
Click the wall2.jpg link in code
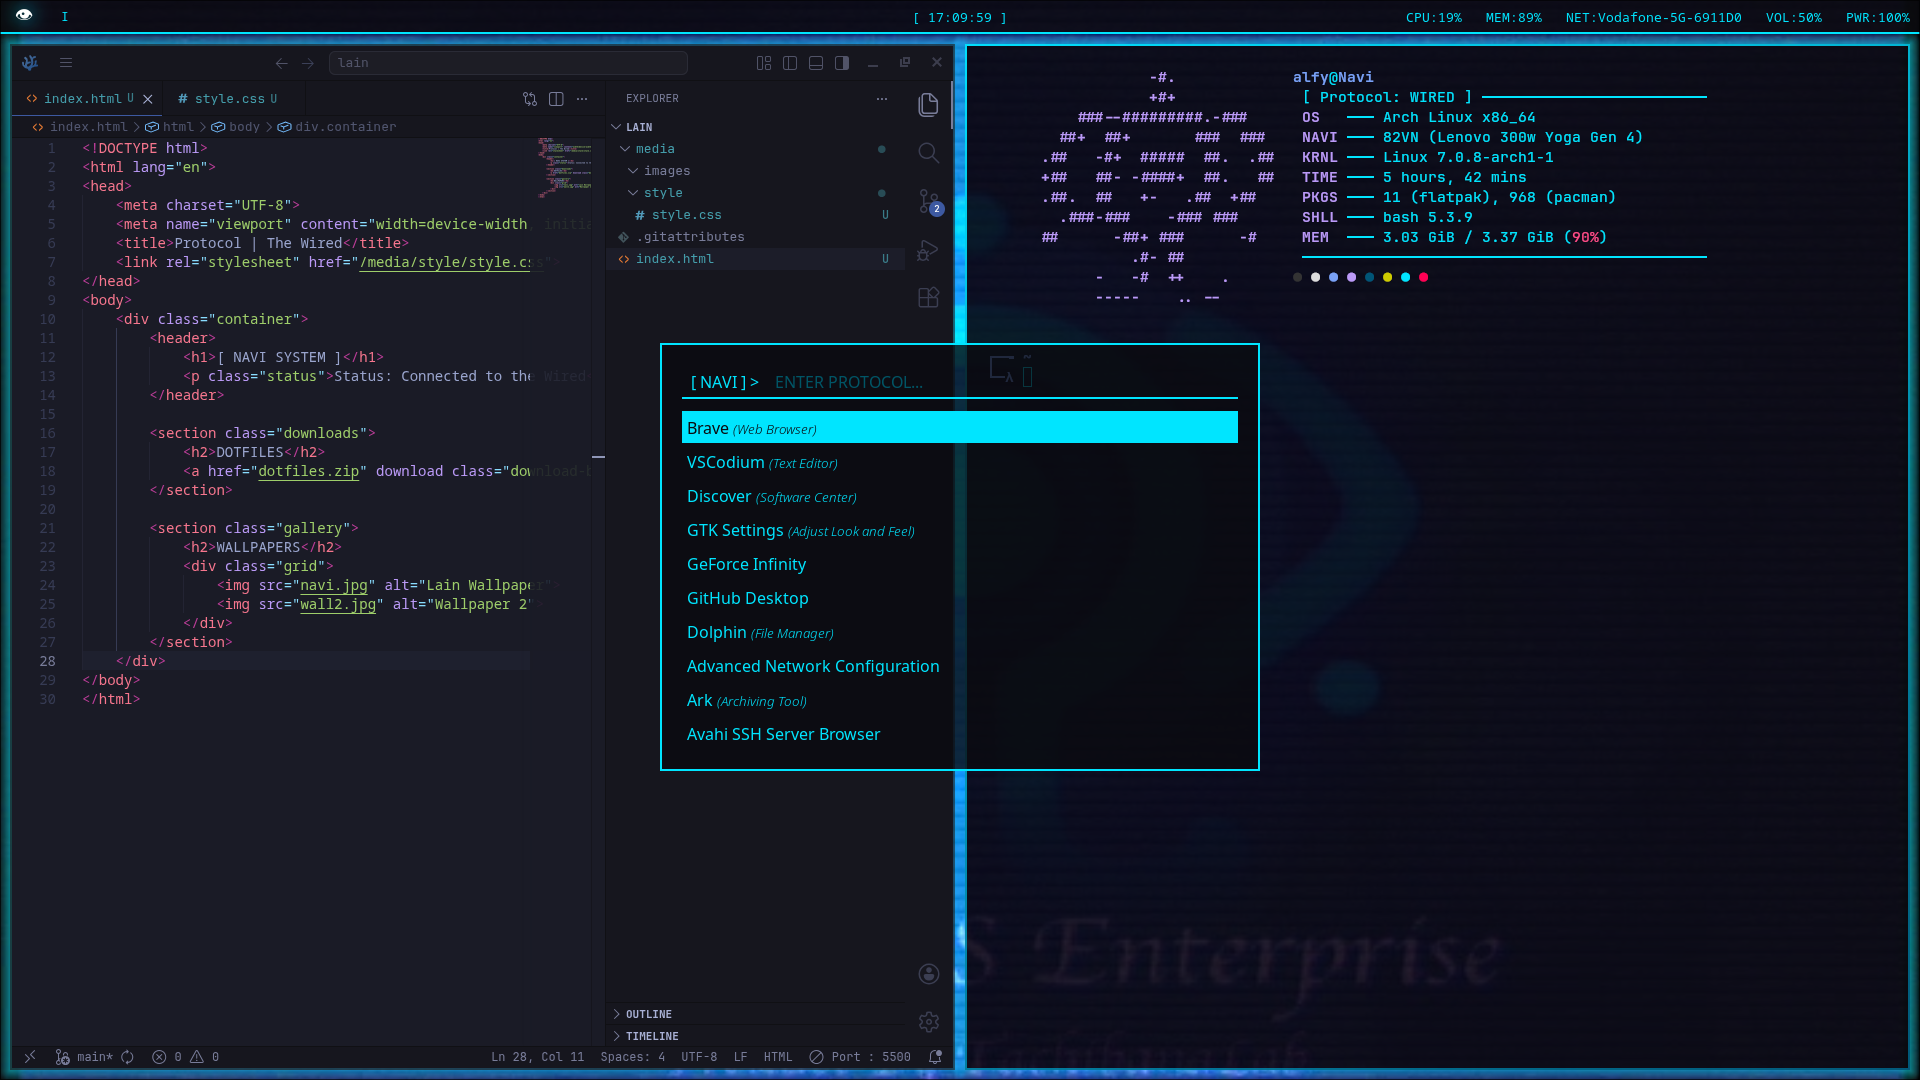[x=338, y=604]
